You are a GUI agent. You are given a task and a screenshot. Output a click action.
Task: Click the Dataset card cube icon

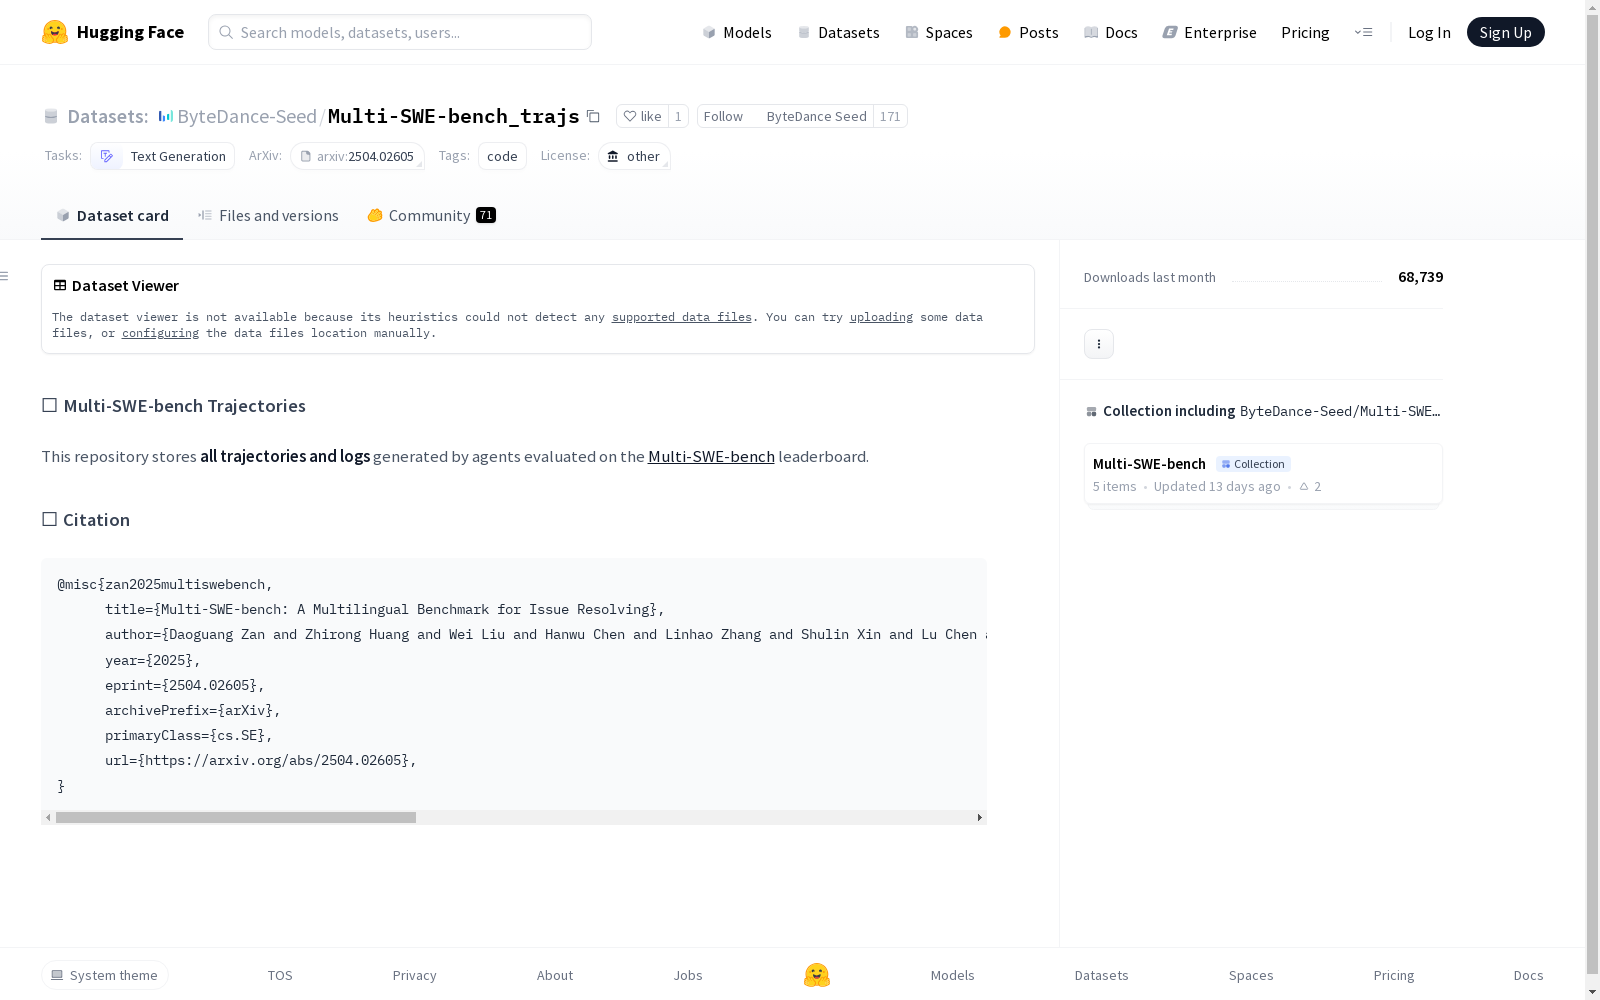point(63,215)
